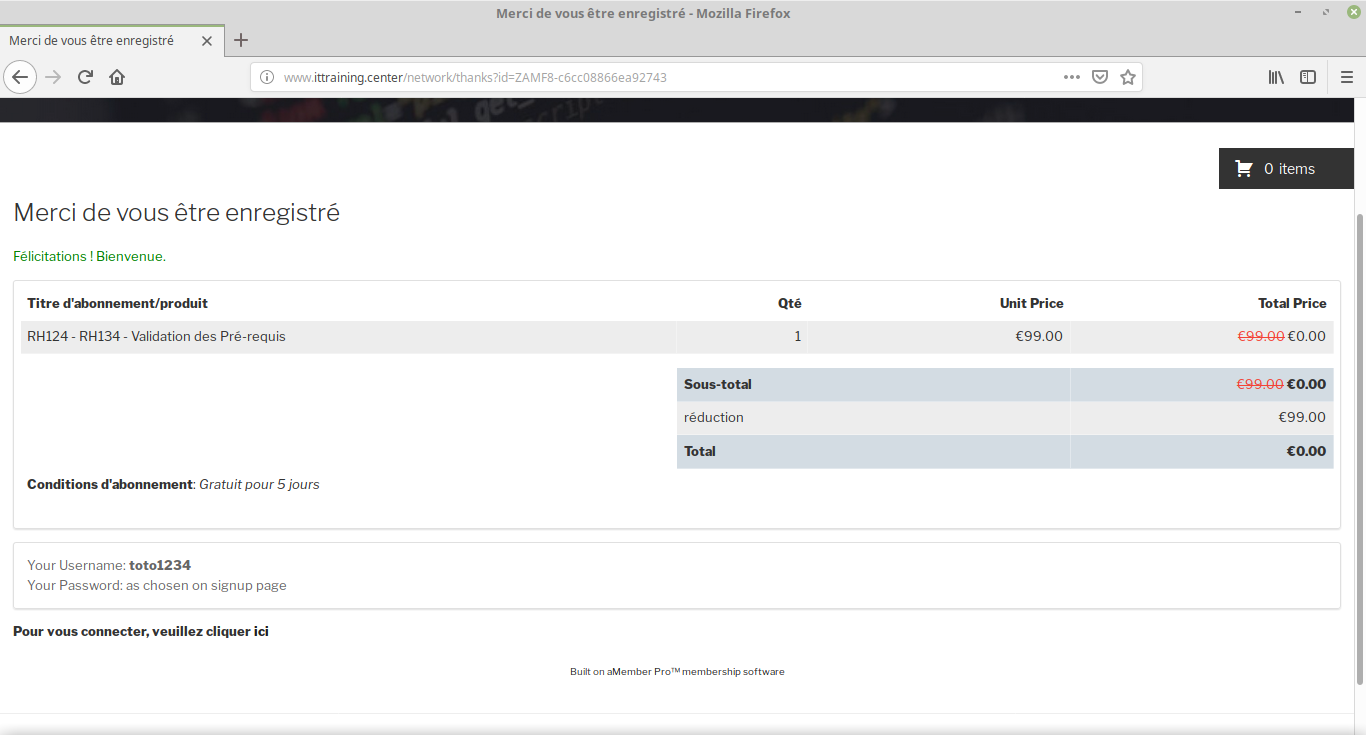Open the Firefox hamburger menu
Viewport: 1366px width, 735px height.
[x=1346, y=77]
